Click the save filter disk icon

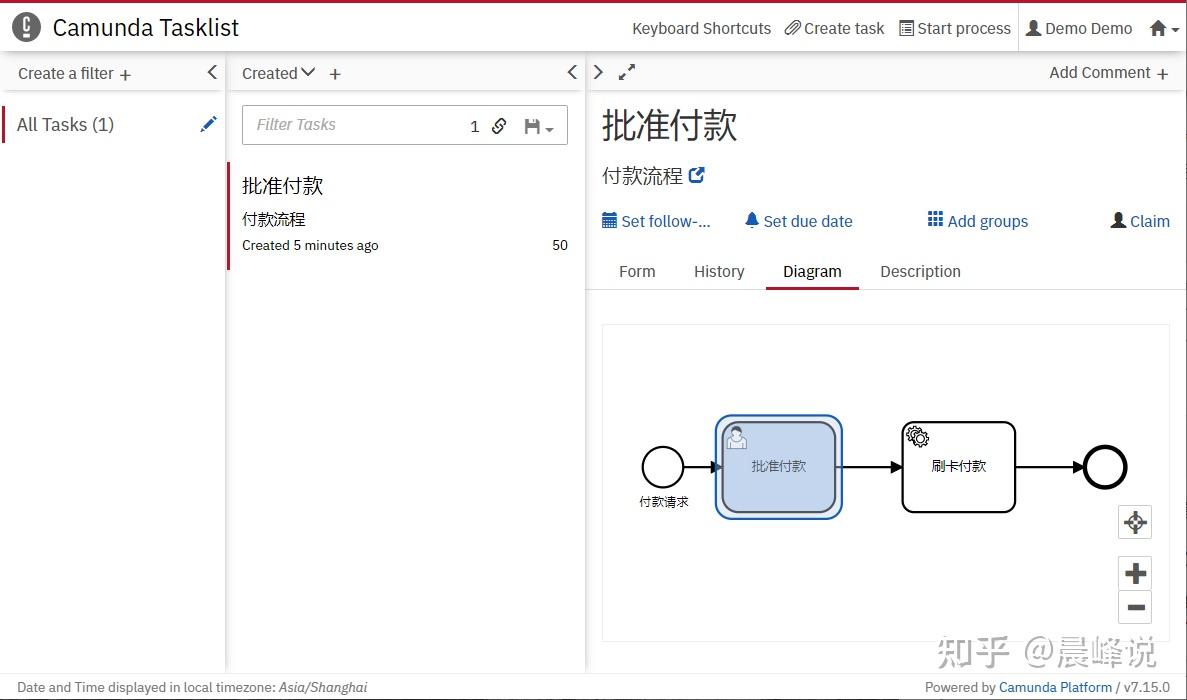(x=533, y=126)
